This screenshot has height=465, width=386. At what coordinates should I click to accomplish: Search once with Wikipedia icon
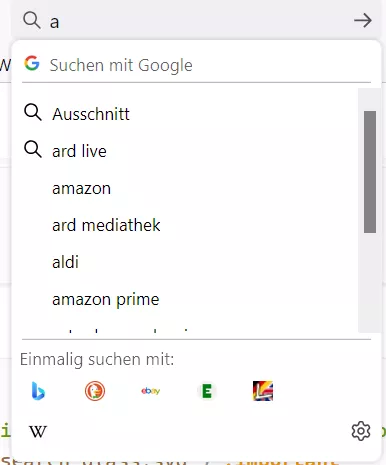click(38, 431)
